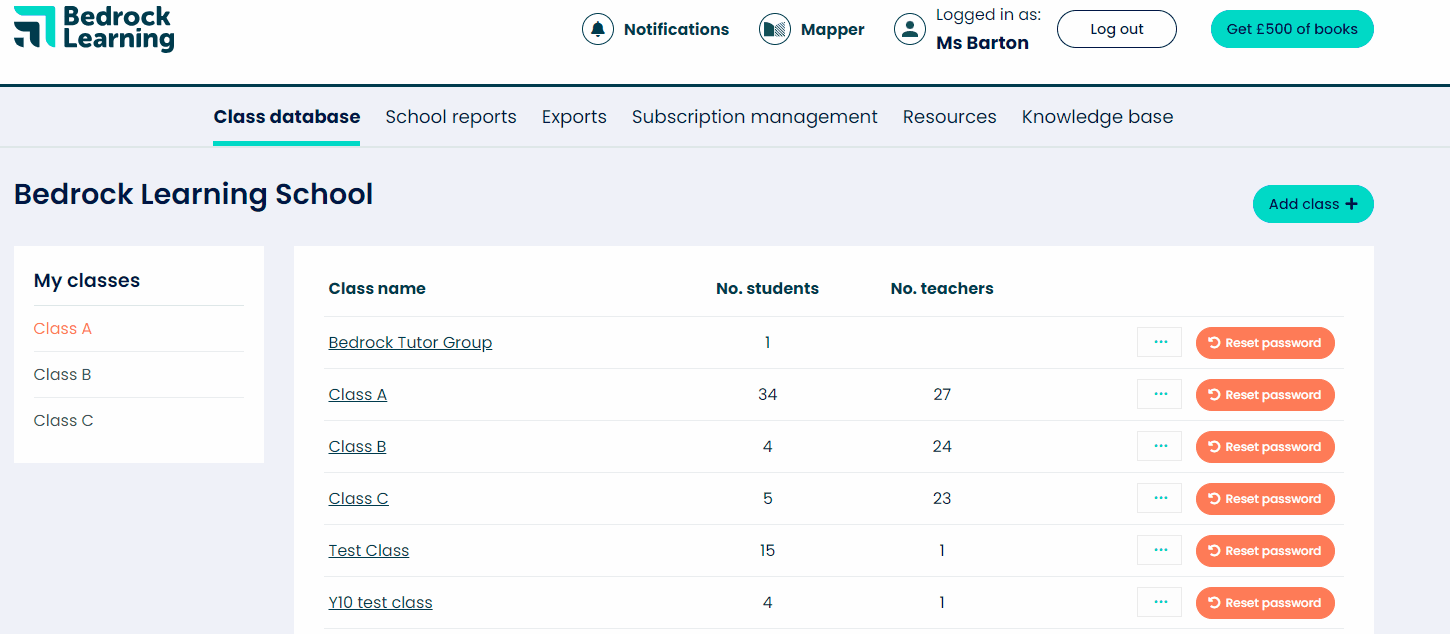This screenshot has height=634, width=1450.
Task: Open the School reports tab
Action: pos(451,117)
